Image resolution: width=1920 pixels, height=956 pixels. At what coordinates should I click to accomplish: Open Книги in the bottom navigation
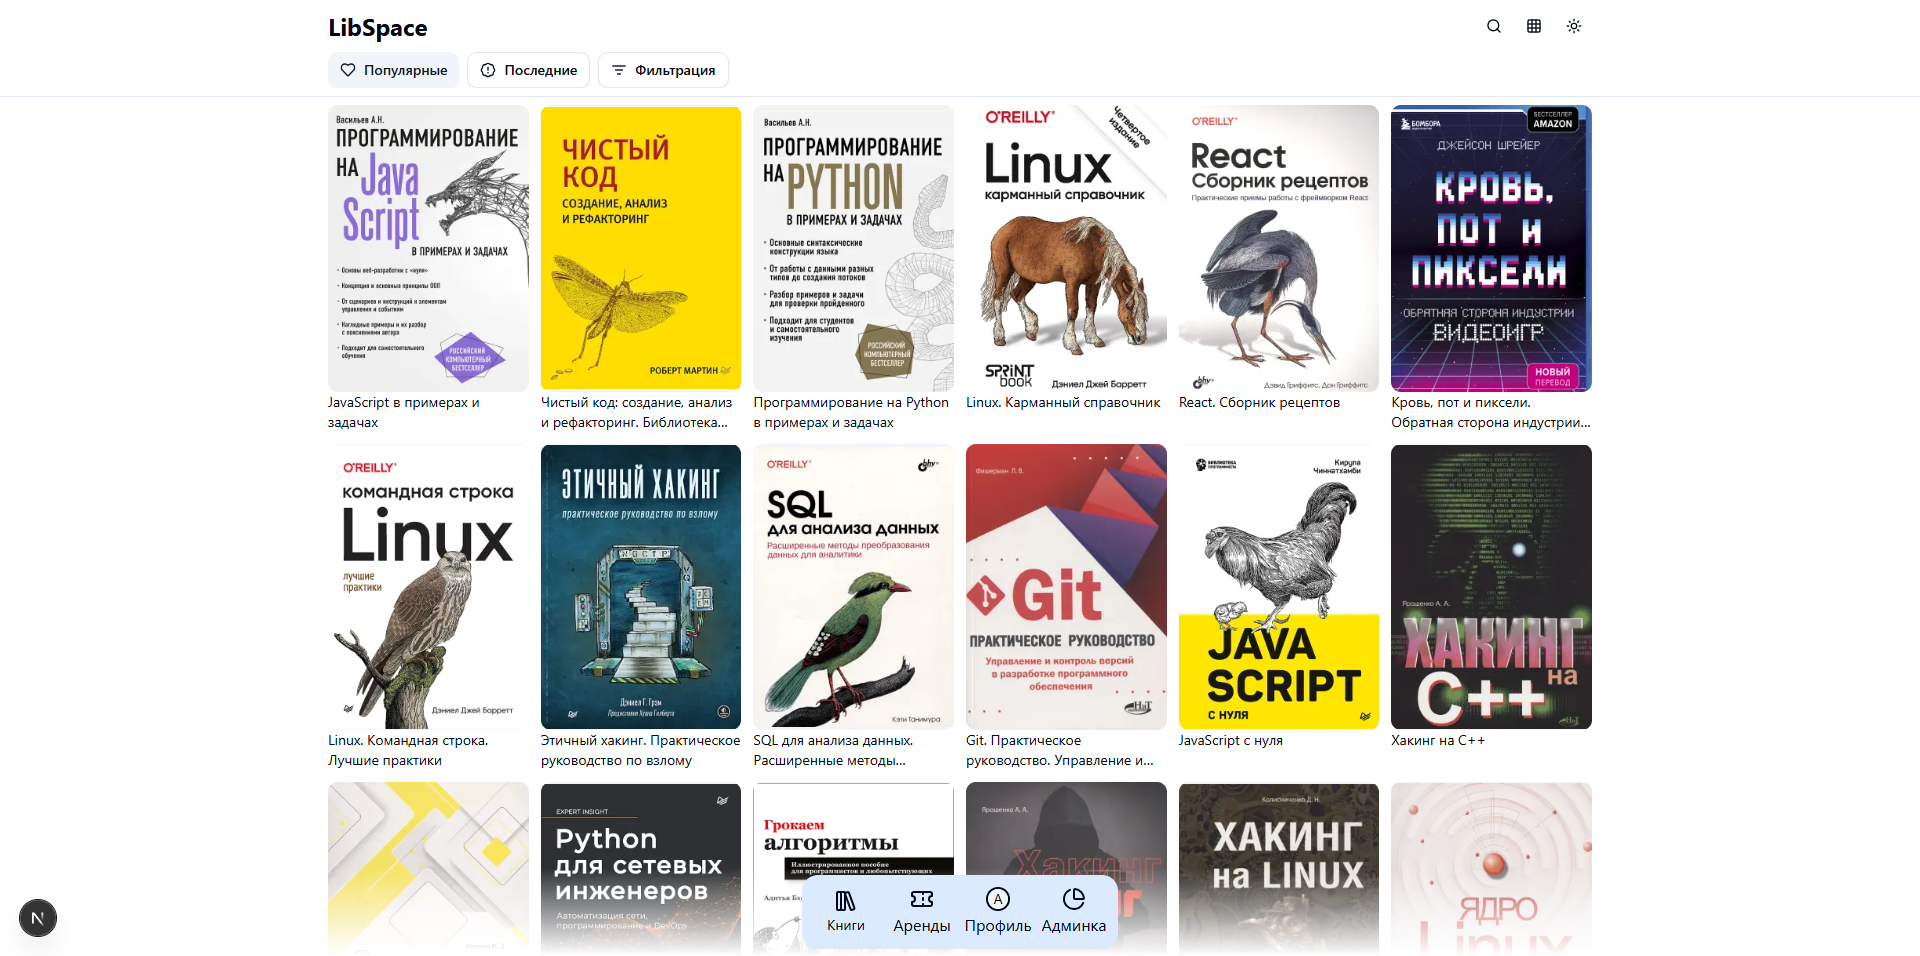pyautogui.click(x=845, y=911)
